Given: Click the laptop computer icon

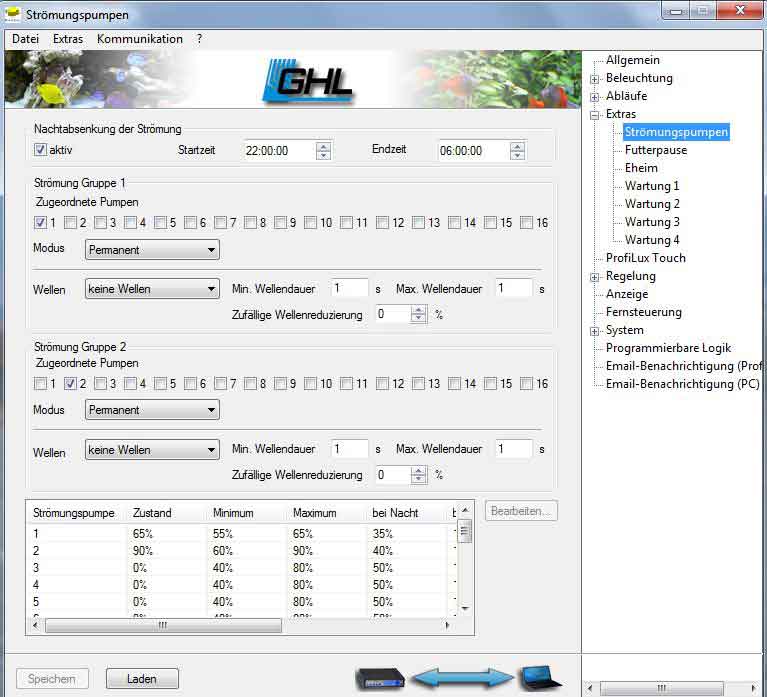Looking at the screenshot, I should pyautogui.click(x=539, y=678).
